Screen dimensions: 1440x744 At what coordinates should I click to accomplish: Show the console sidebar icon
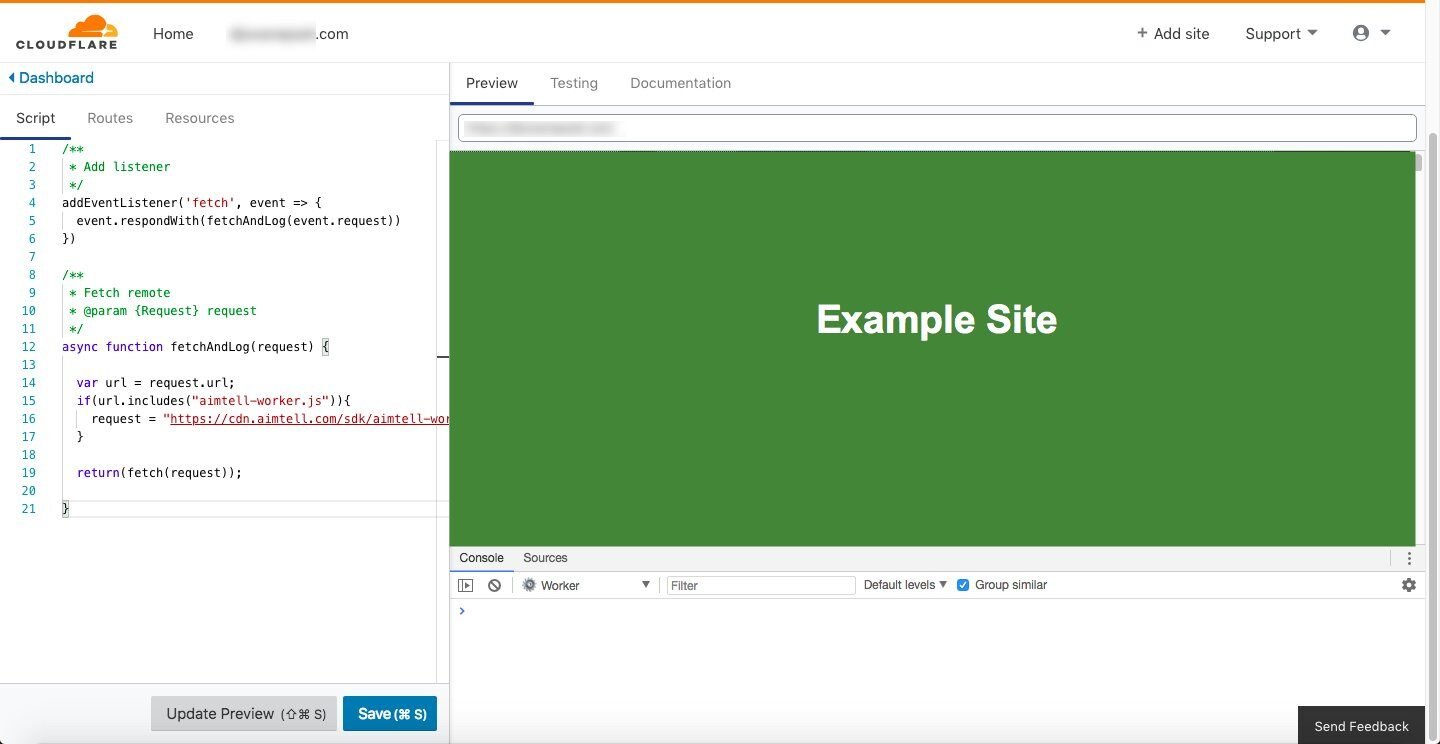[x=465, y=585]
